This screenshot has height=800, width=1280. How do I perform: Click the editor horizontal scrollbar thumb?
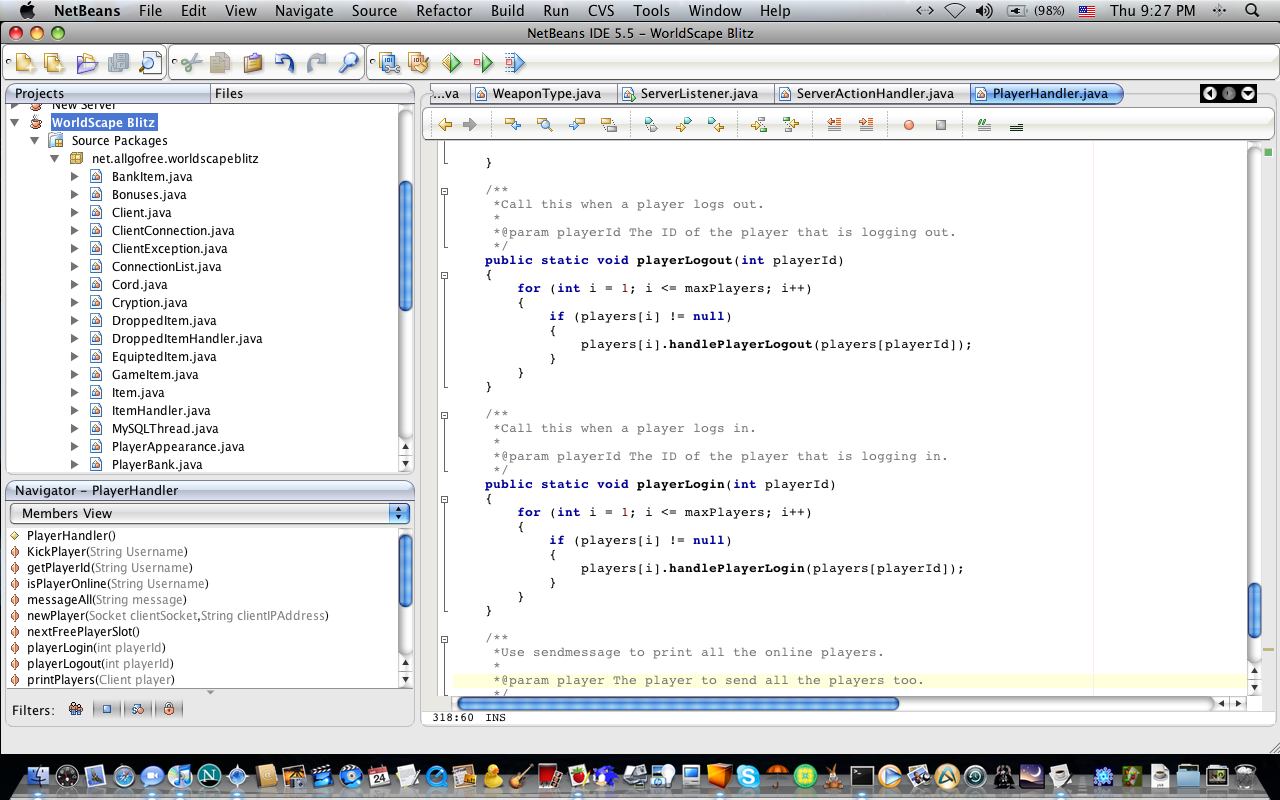677,704
